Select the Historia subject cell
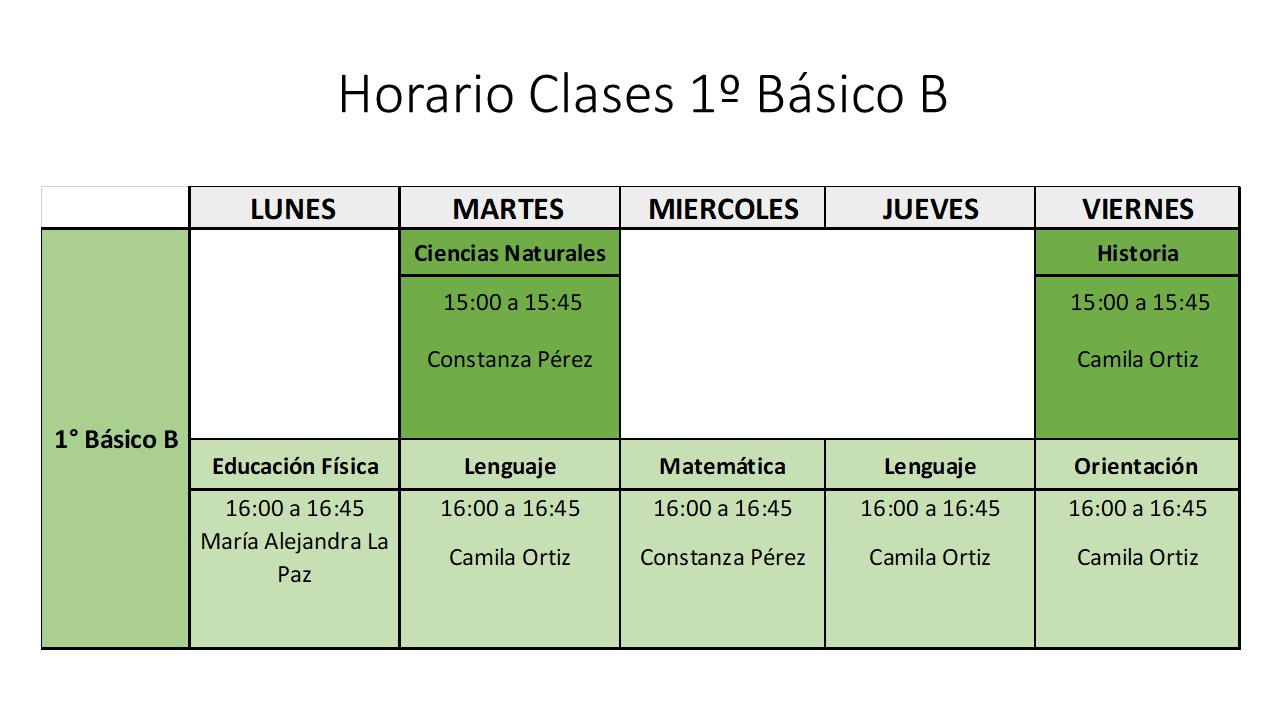This screenshot has height=720, width=1280. [x=1137, y=253]
